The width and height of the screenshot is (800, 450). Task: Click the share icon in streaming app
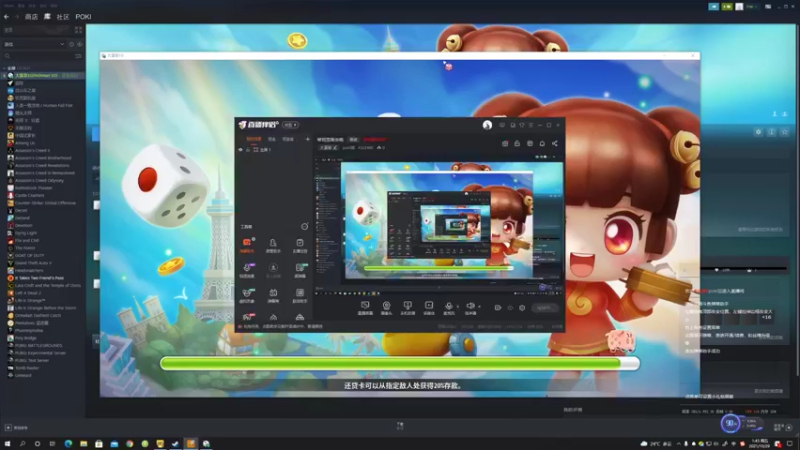pyautogui.click(x=555, y=144)
